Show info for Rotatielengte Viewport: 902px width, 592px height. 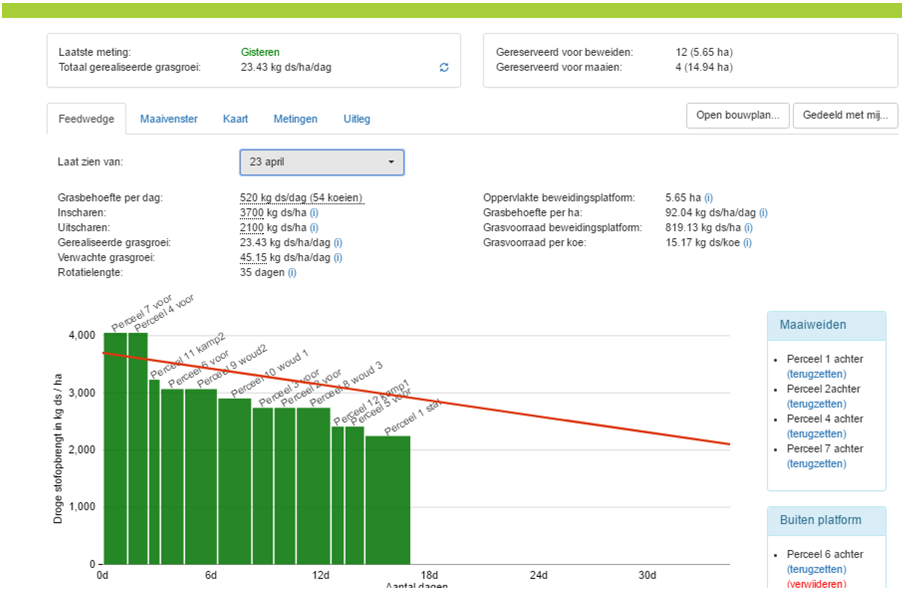pos(292,273)
